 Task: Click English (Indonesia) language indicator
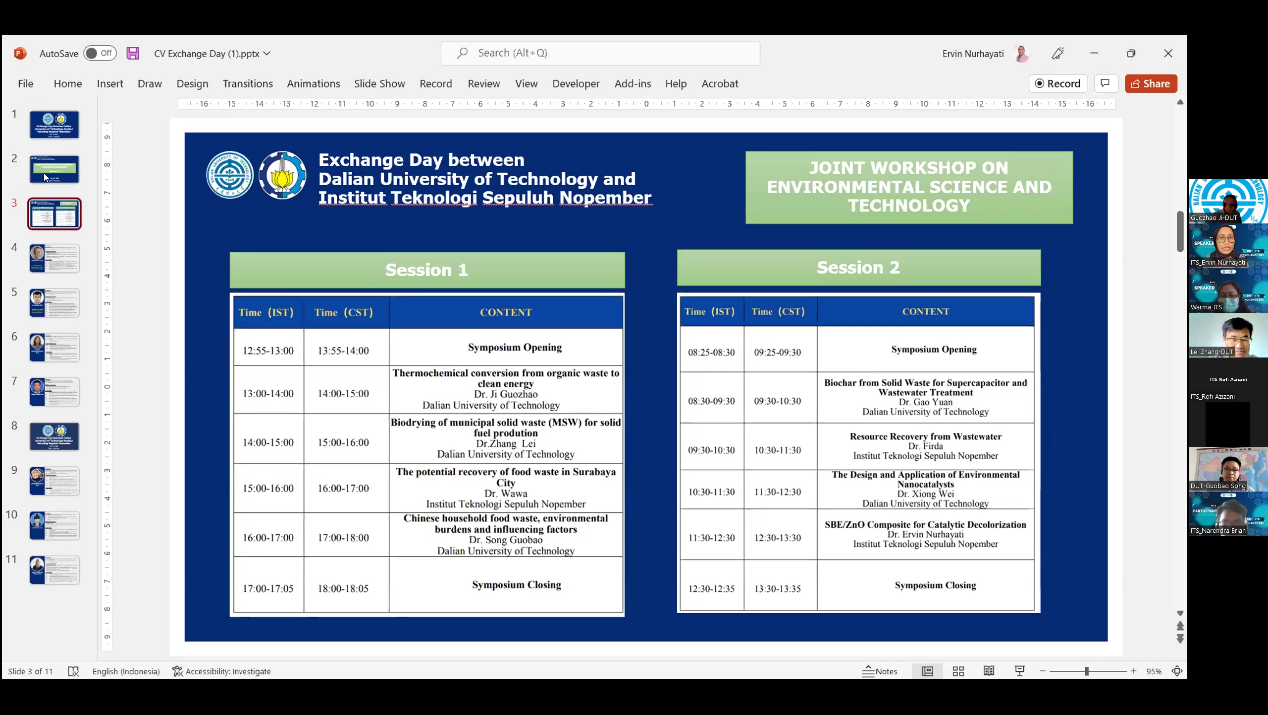[126, 671]
